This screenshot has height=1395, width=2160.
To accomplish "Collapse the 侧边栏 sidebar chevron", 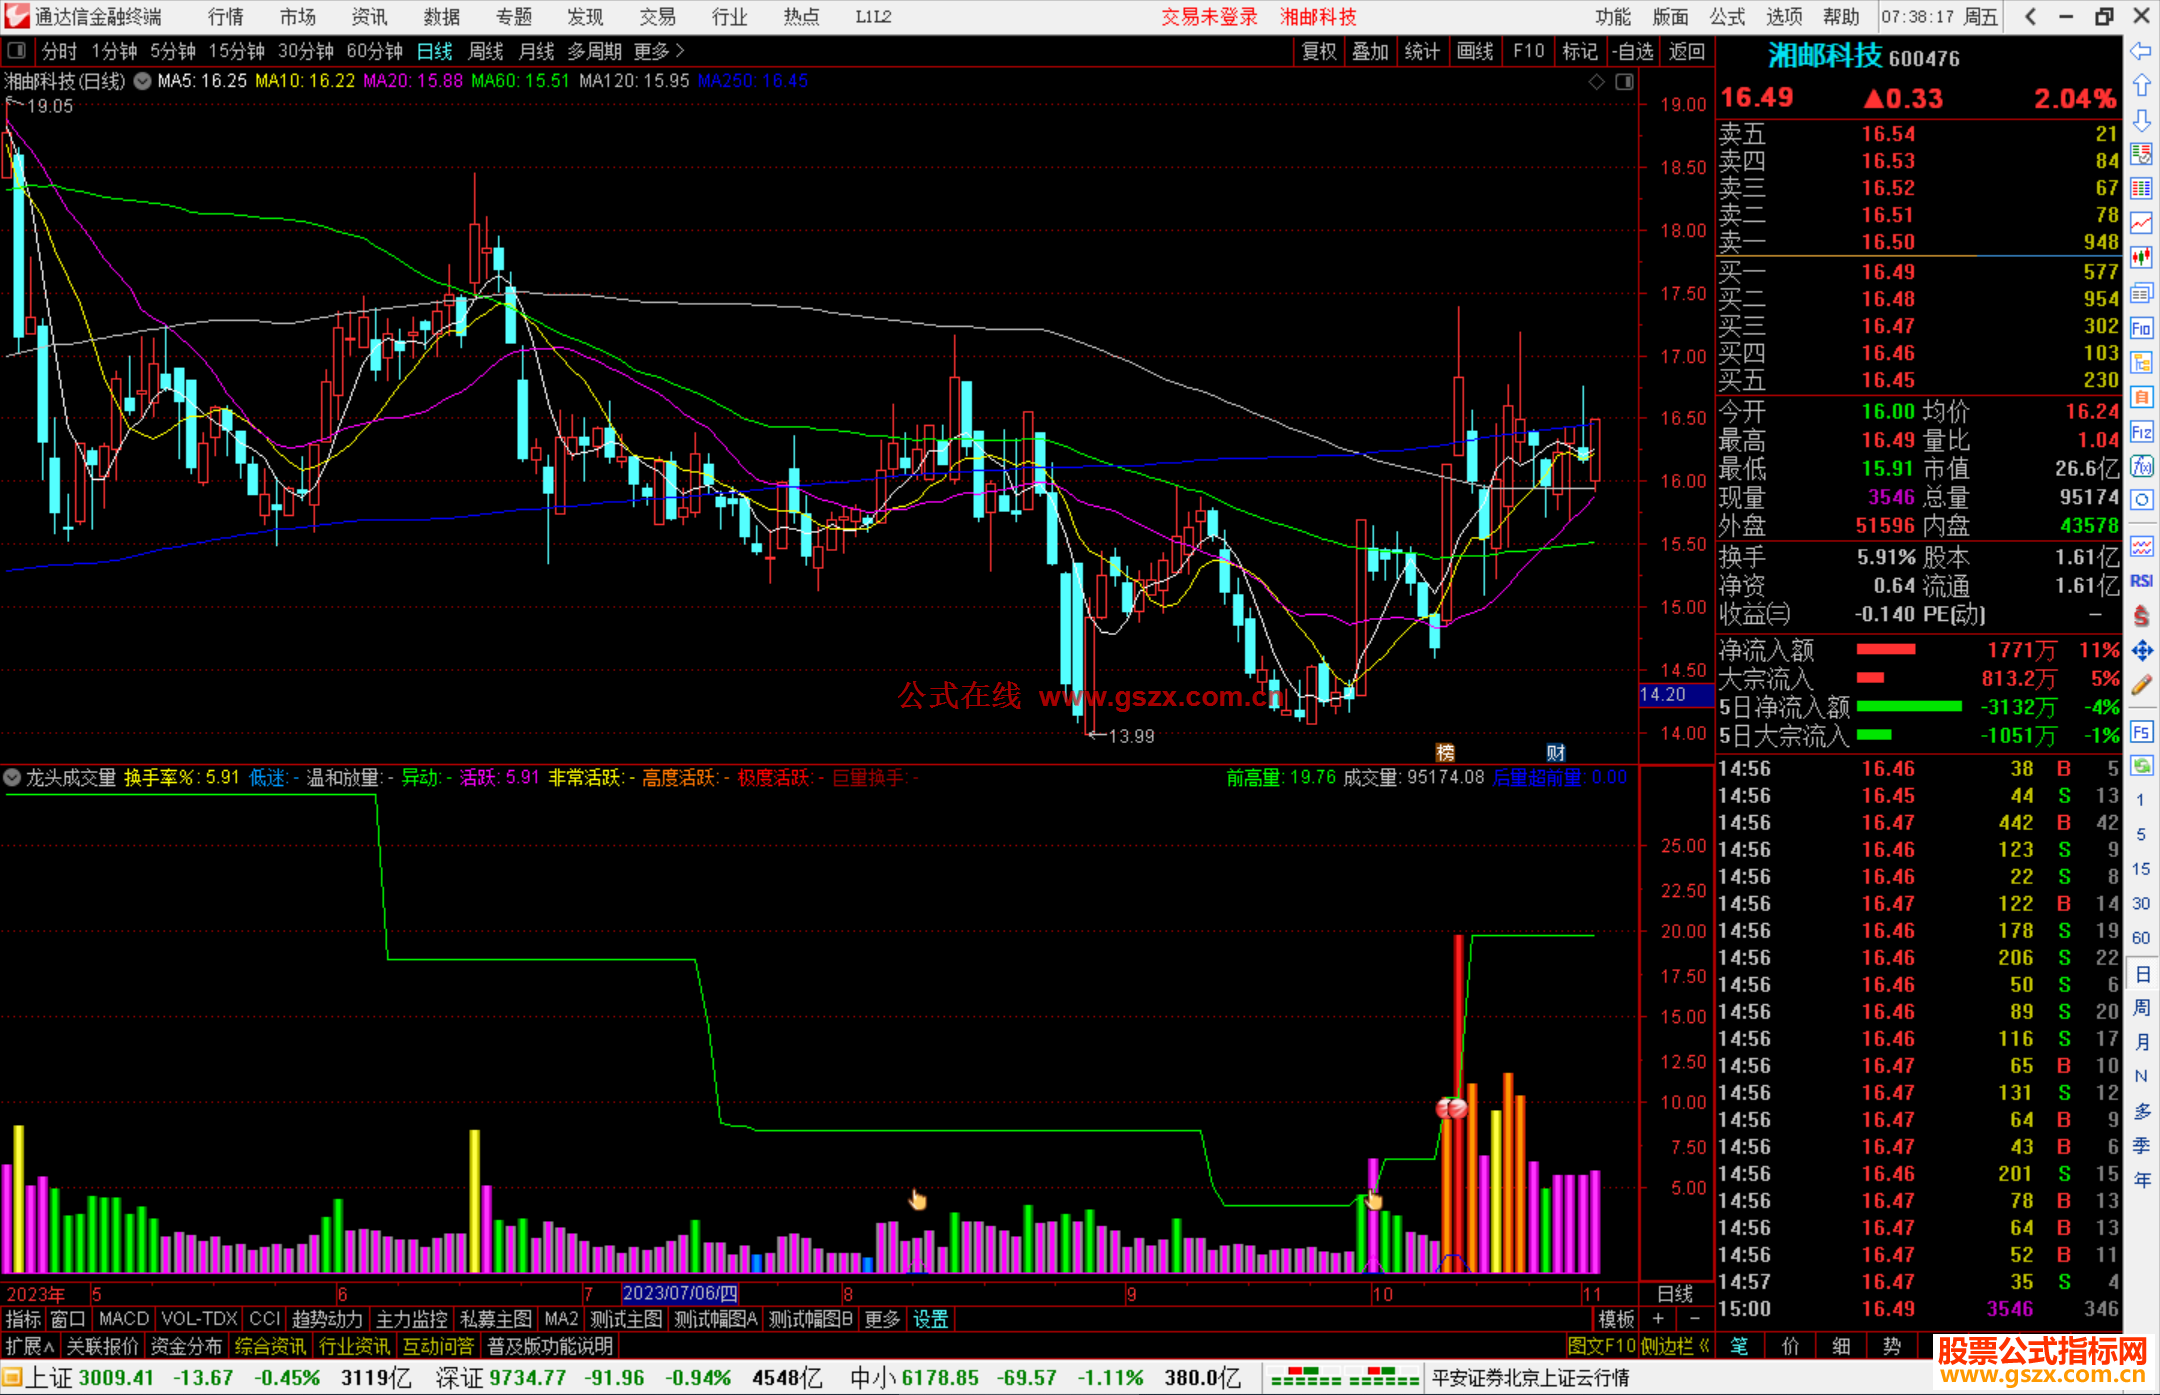I will point(1704,1346).
